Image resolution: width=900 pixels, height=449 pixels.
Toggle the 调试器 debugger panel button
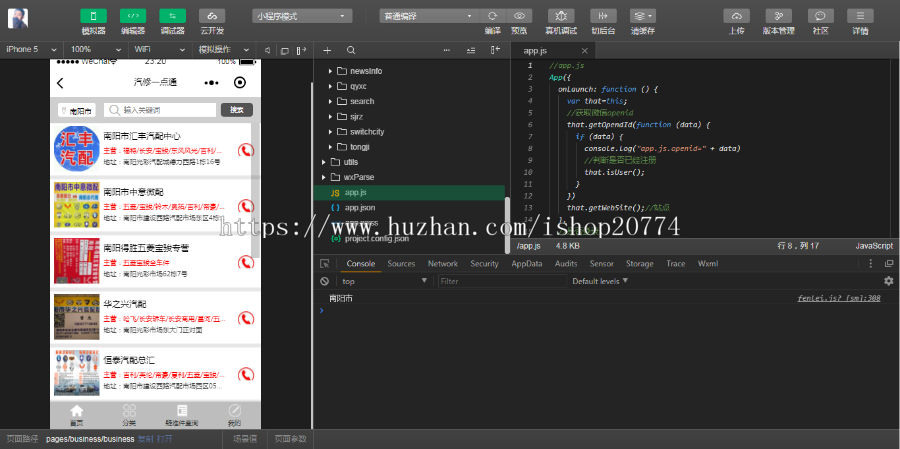172,16
